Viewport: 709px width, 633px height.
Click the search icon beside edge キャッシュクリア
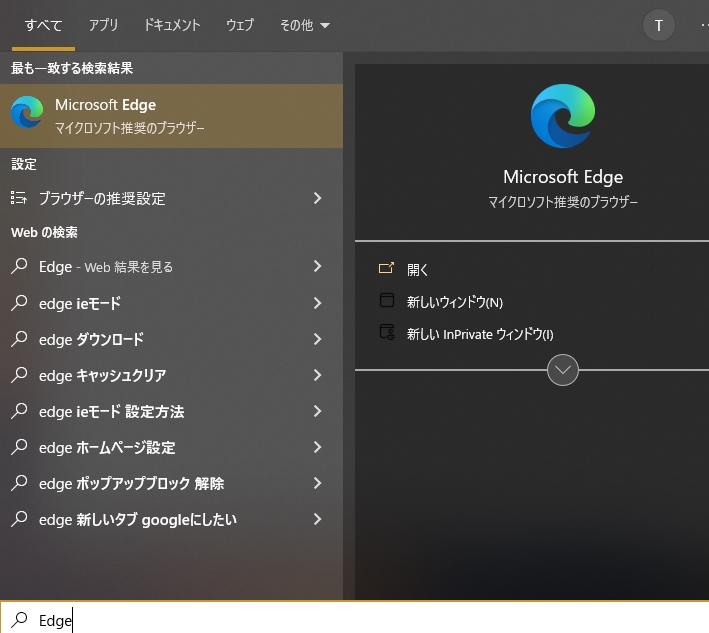(x=19, y=375)
